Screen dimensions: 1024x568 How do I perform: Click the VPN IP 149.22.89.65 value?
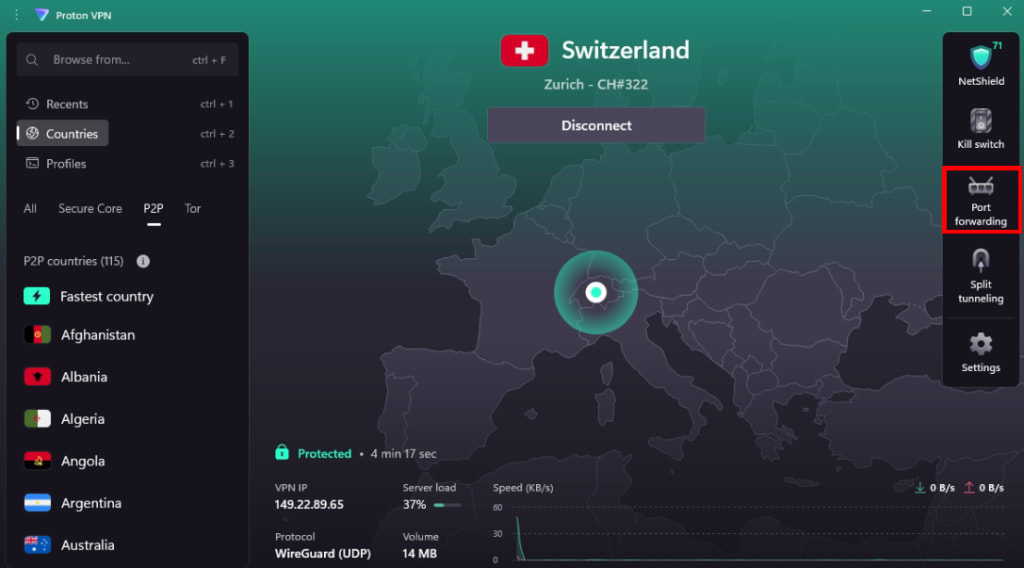(309, 505)
